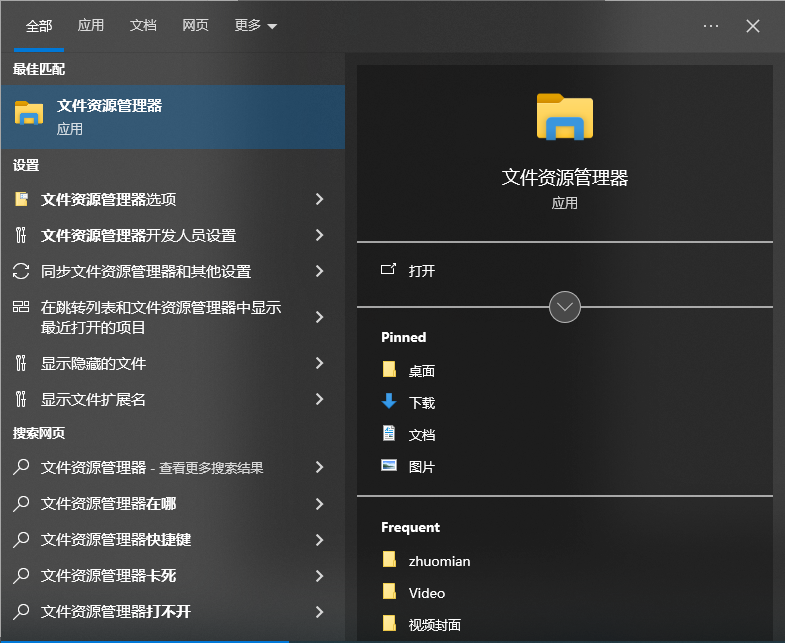The image size is (785, 643).
Task: Expand arrow for 显示文件扩展名
Action: click(x=319, y=399)
